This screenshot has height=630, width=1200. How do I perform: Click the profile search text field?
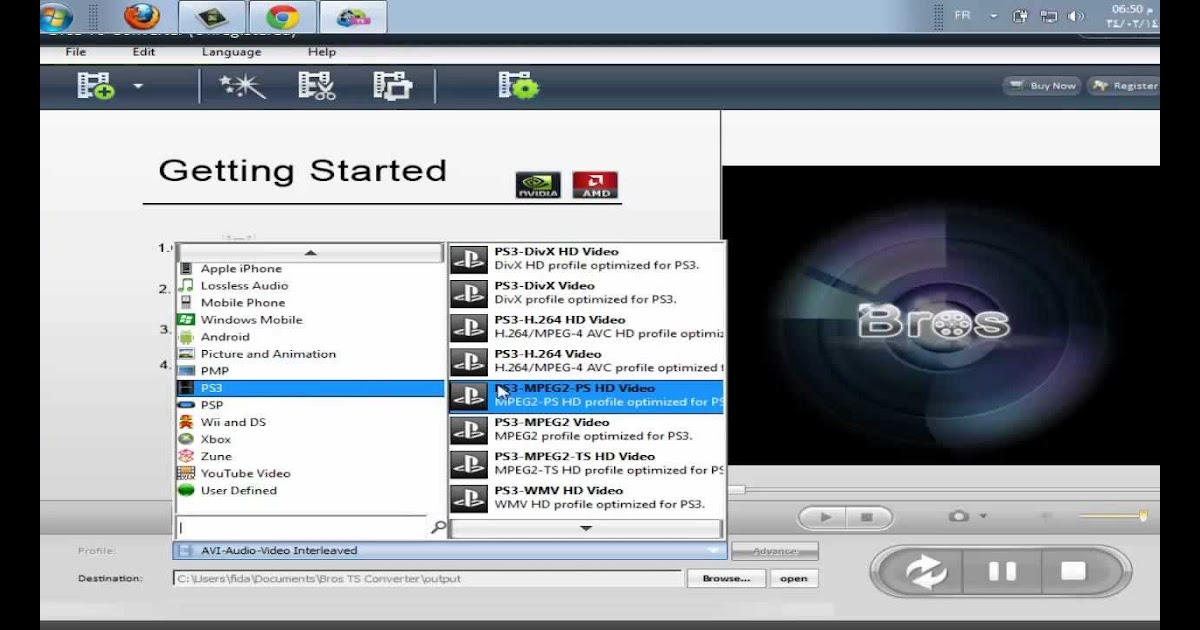coord(302,527)
